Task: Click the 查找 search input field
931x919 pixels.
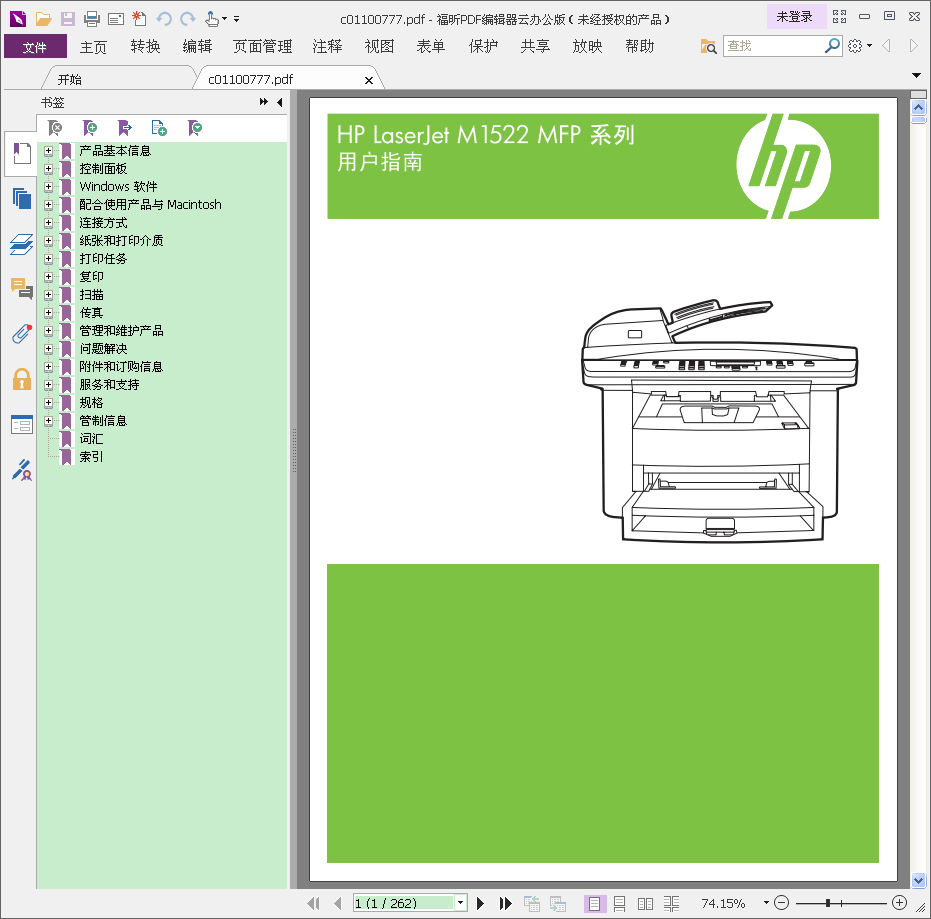Action: (x=774, y=46)
